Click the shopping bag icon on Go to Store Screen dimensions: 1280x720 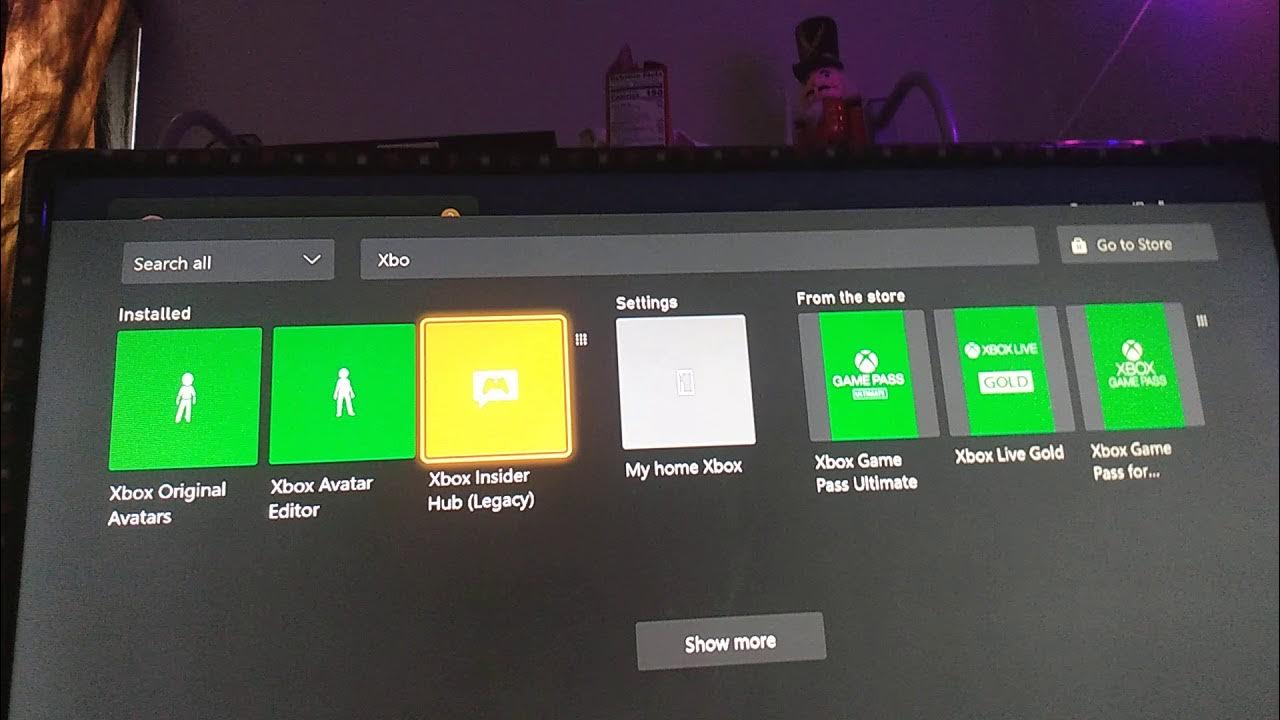(1079, 246)
